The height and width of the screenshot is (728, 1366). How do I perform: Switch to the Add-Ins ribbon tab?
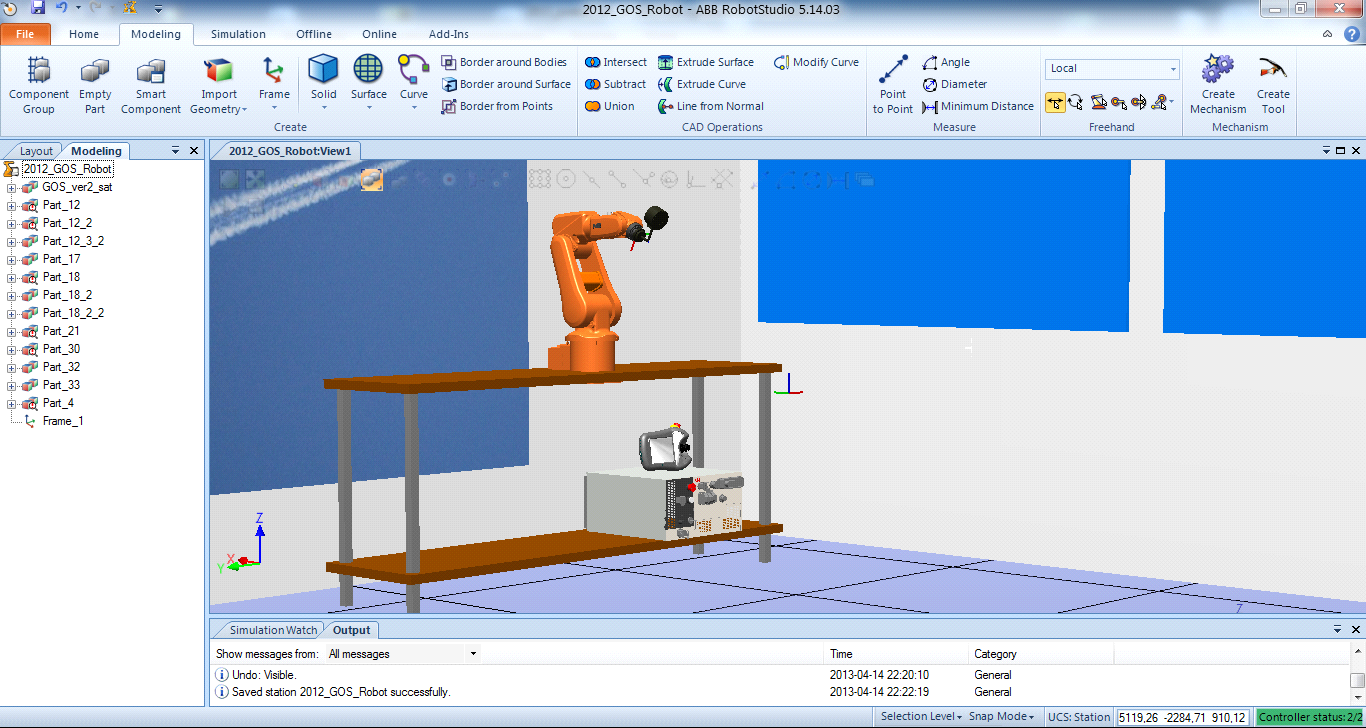tap(449, 34)
